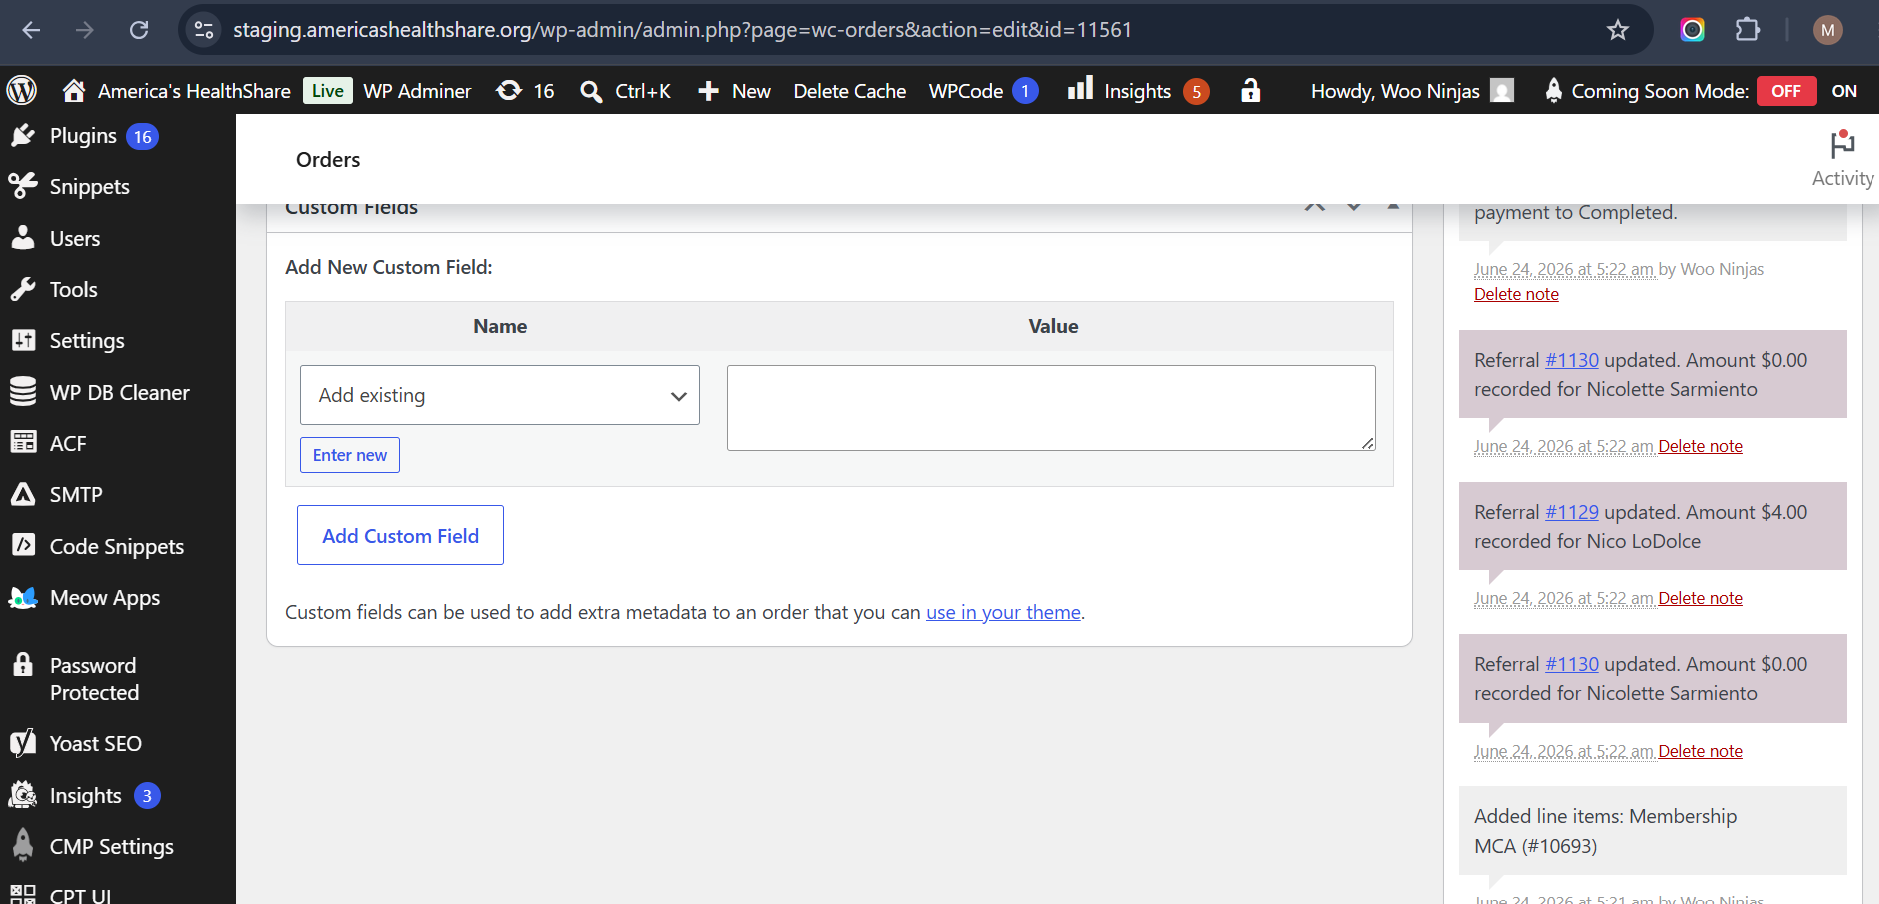1879x904 pixels.
Task: Go back using the browser back arrow
Action: [x=31, y=30]
